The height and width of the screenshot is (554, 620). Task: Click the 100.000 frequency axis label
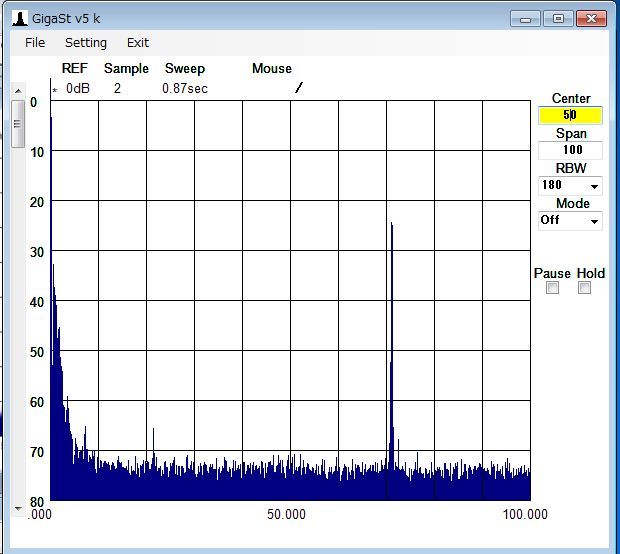pyautogui.click(x=525, y=514)
